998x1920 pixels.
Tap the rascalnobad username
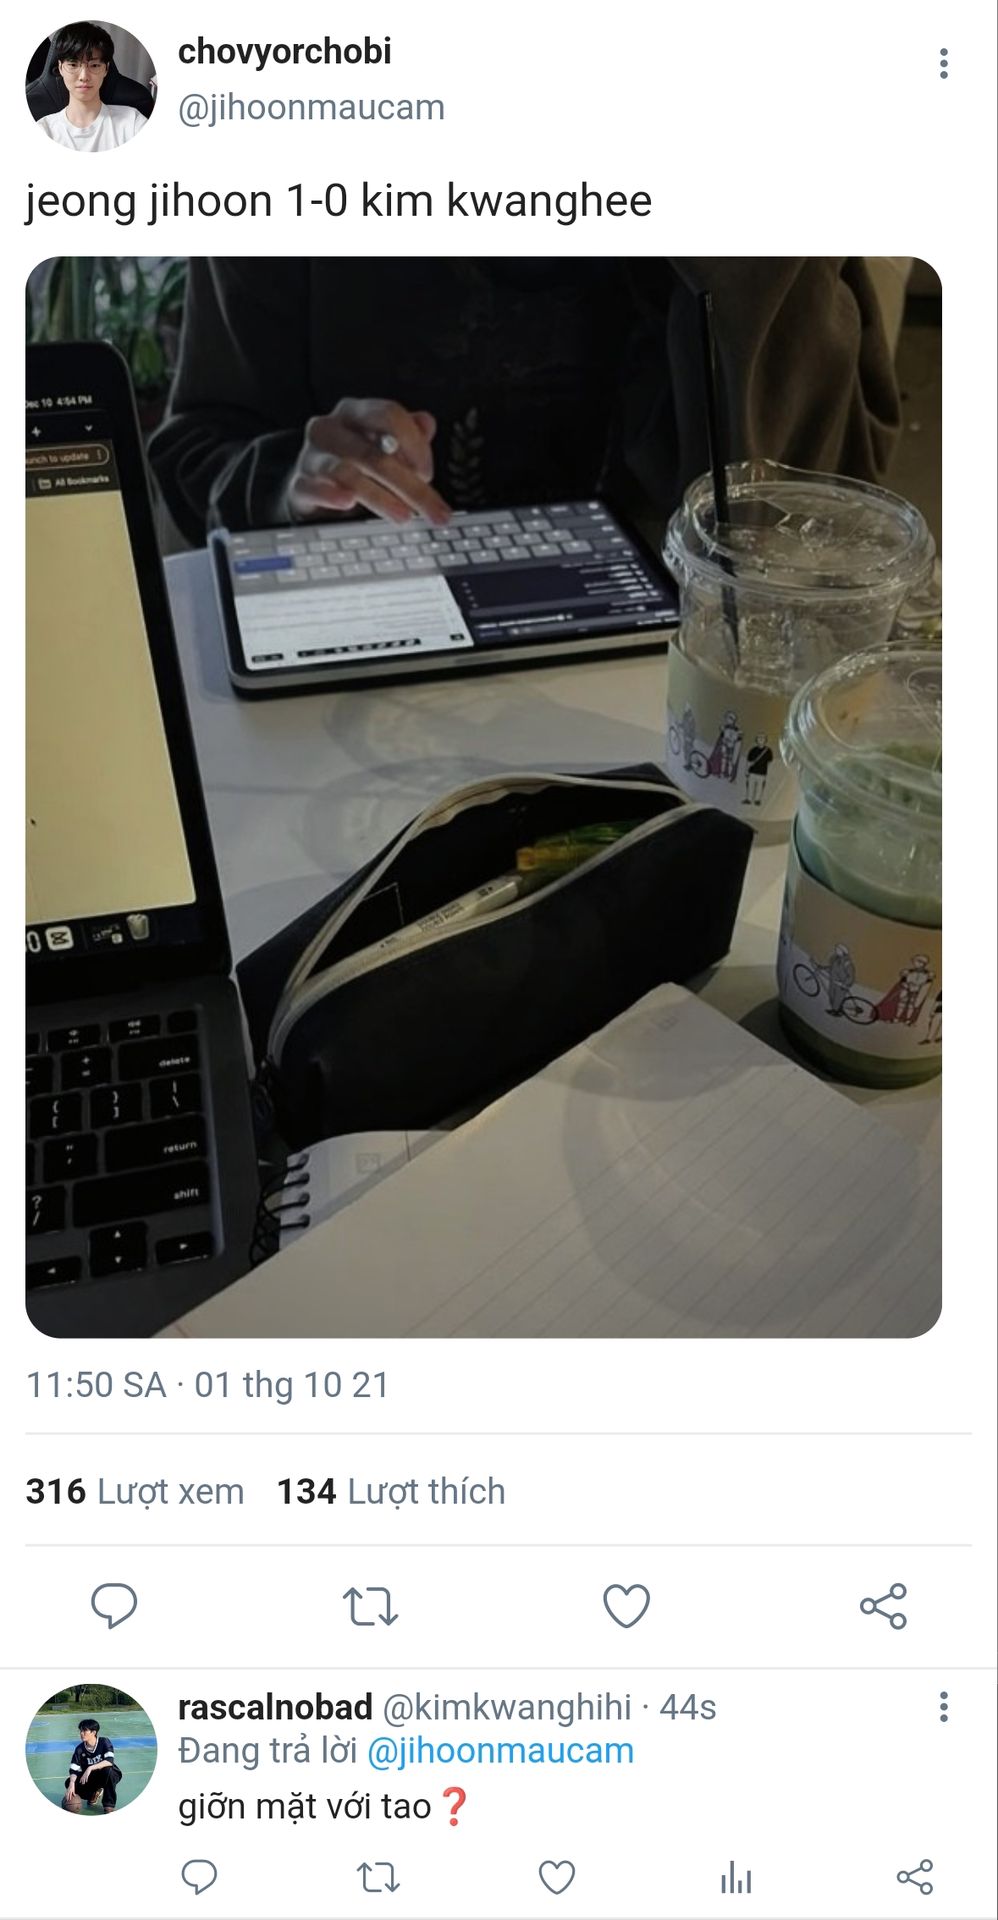275,1707
